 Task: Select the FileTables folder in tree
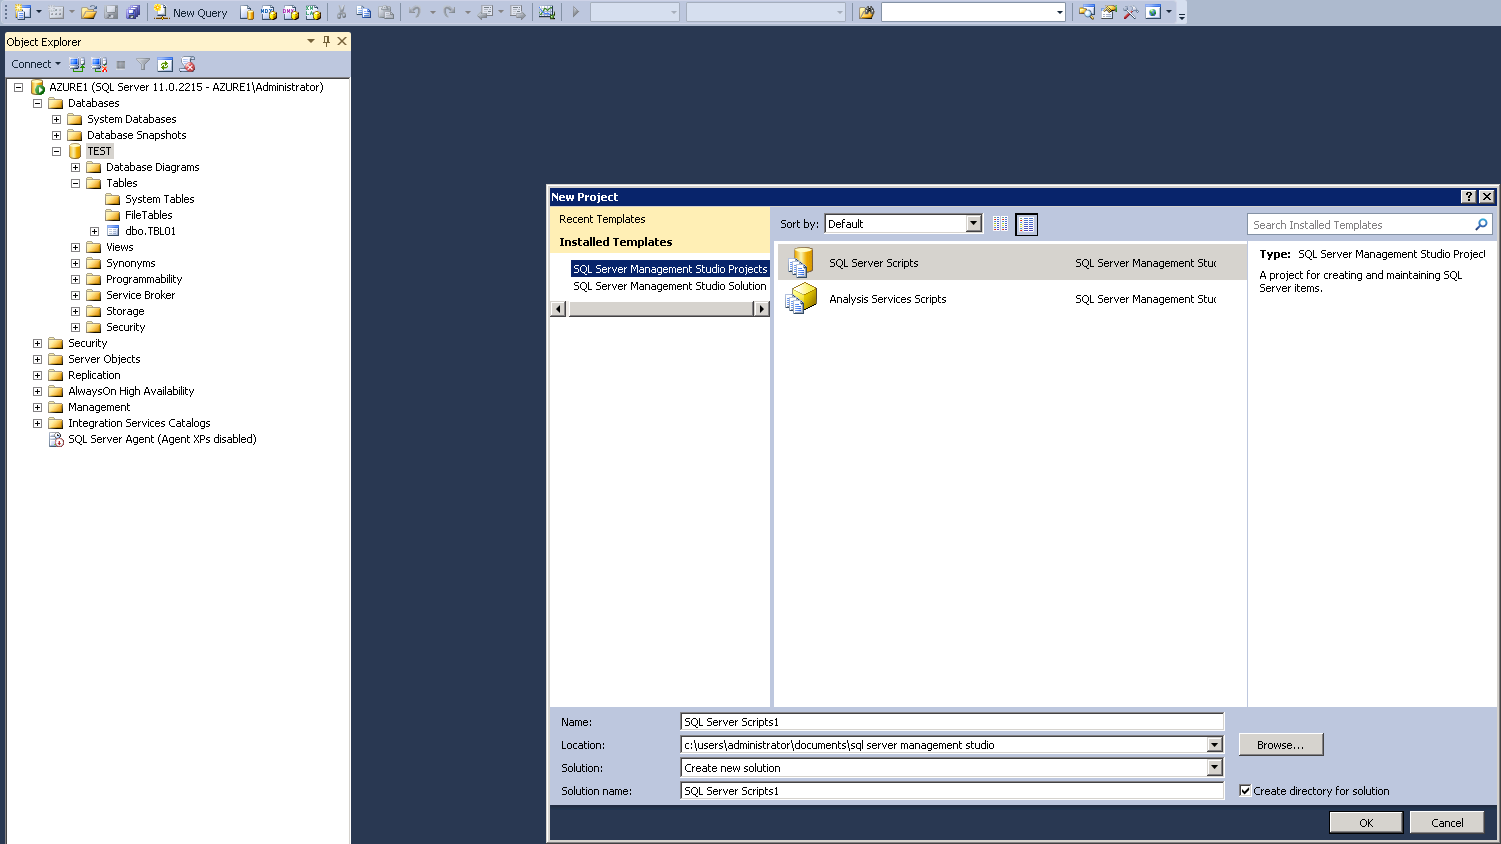[x=148, y=215]
